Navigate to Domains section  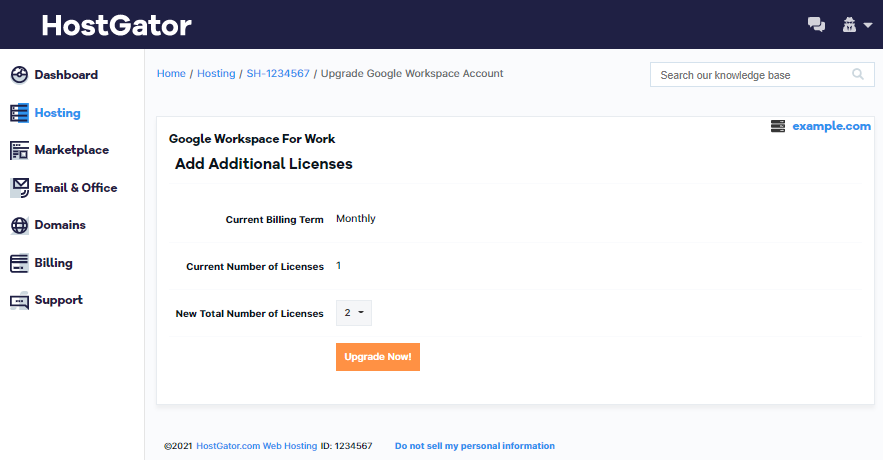point(60,225)
